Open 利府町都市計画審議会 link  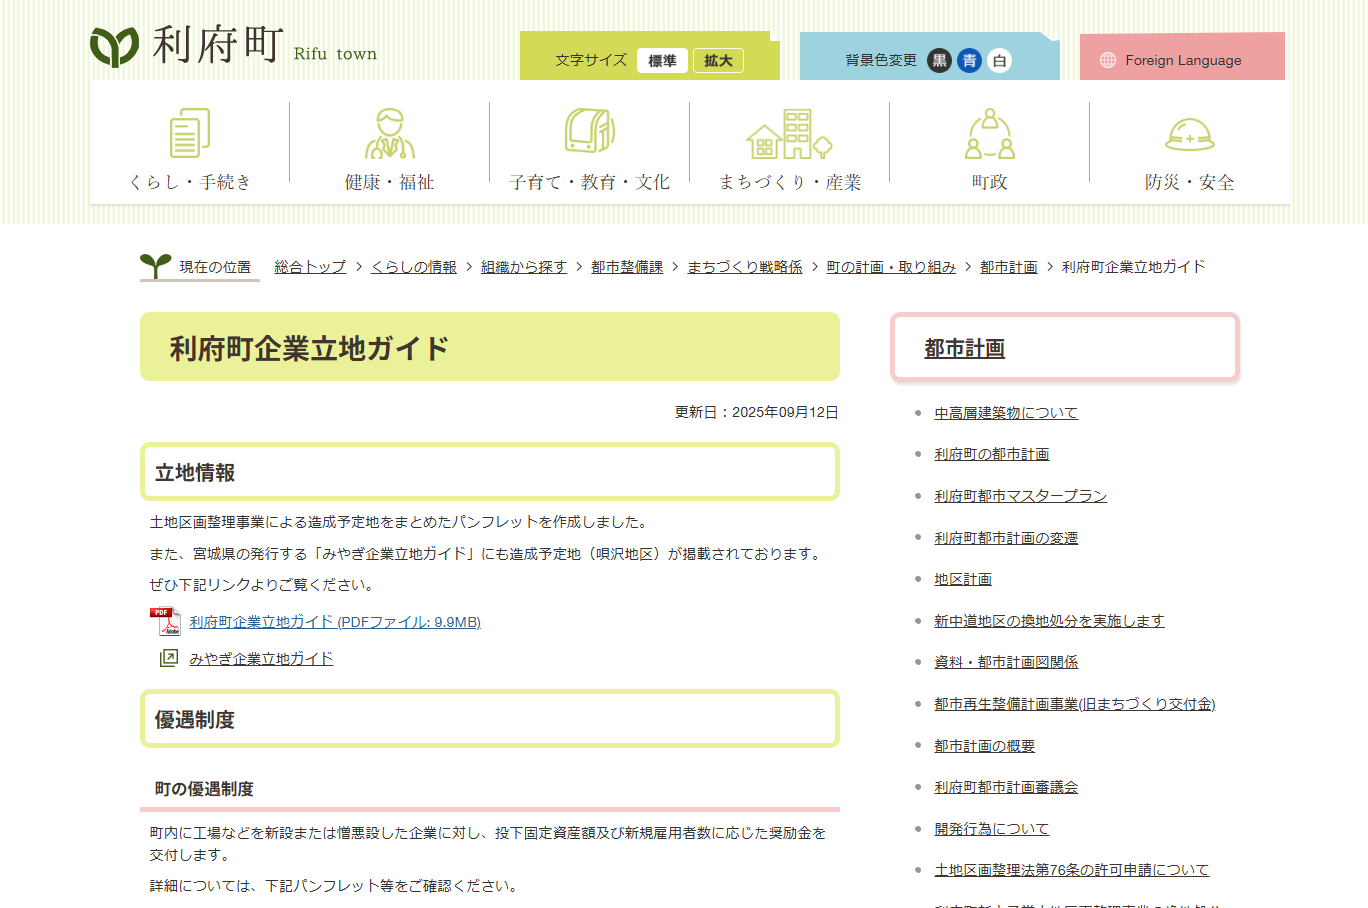point(1006,787)
